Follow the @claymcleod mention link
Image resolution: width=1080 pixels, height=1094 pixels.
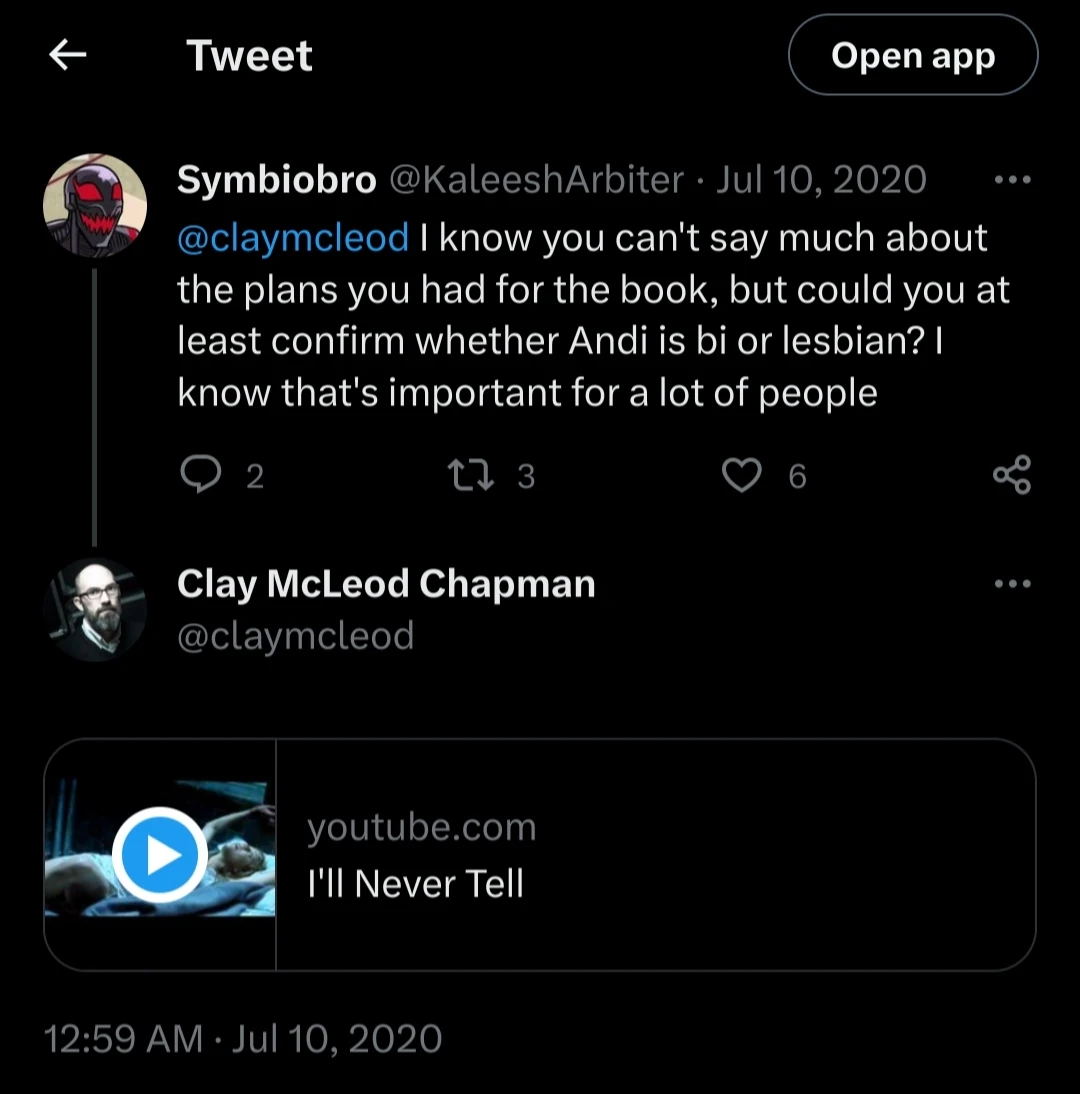tap(293, 238)
